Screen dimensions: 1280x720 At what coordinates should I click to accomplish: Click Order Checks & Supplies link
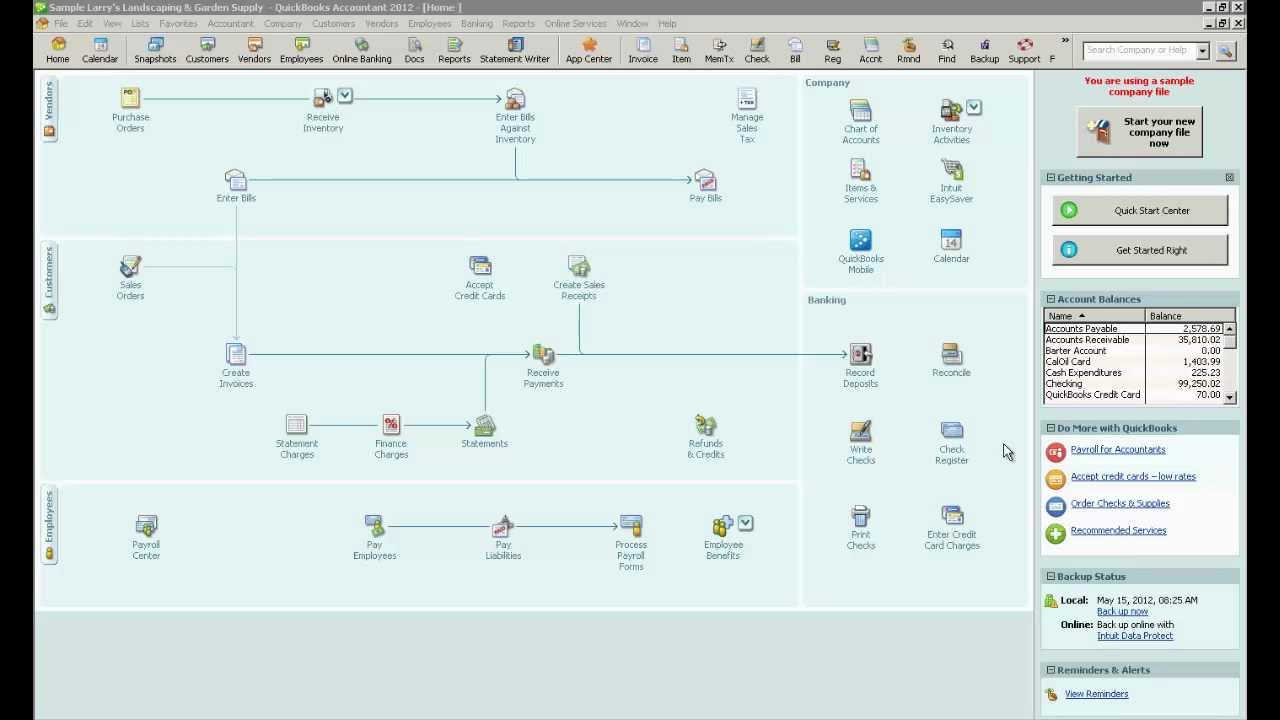1120,504
